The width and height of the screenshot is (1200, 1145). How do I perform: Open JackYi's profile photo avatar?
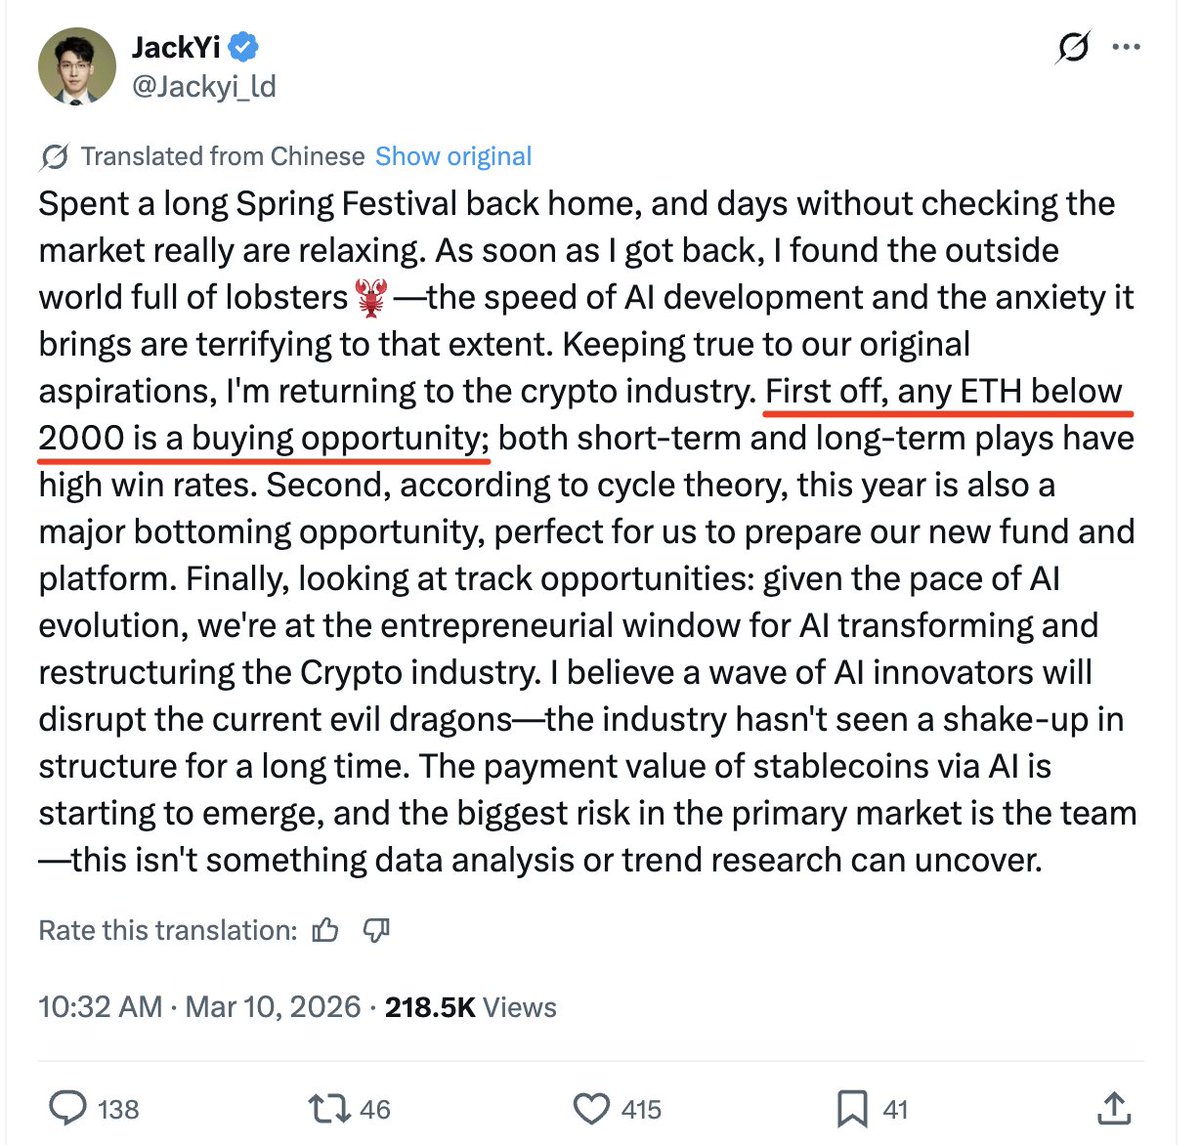[x=77, y=66]
